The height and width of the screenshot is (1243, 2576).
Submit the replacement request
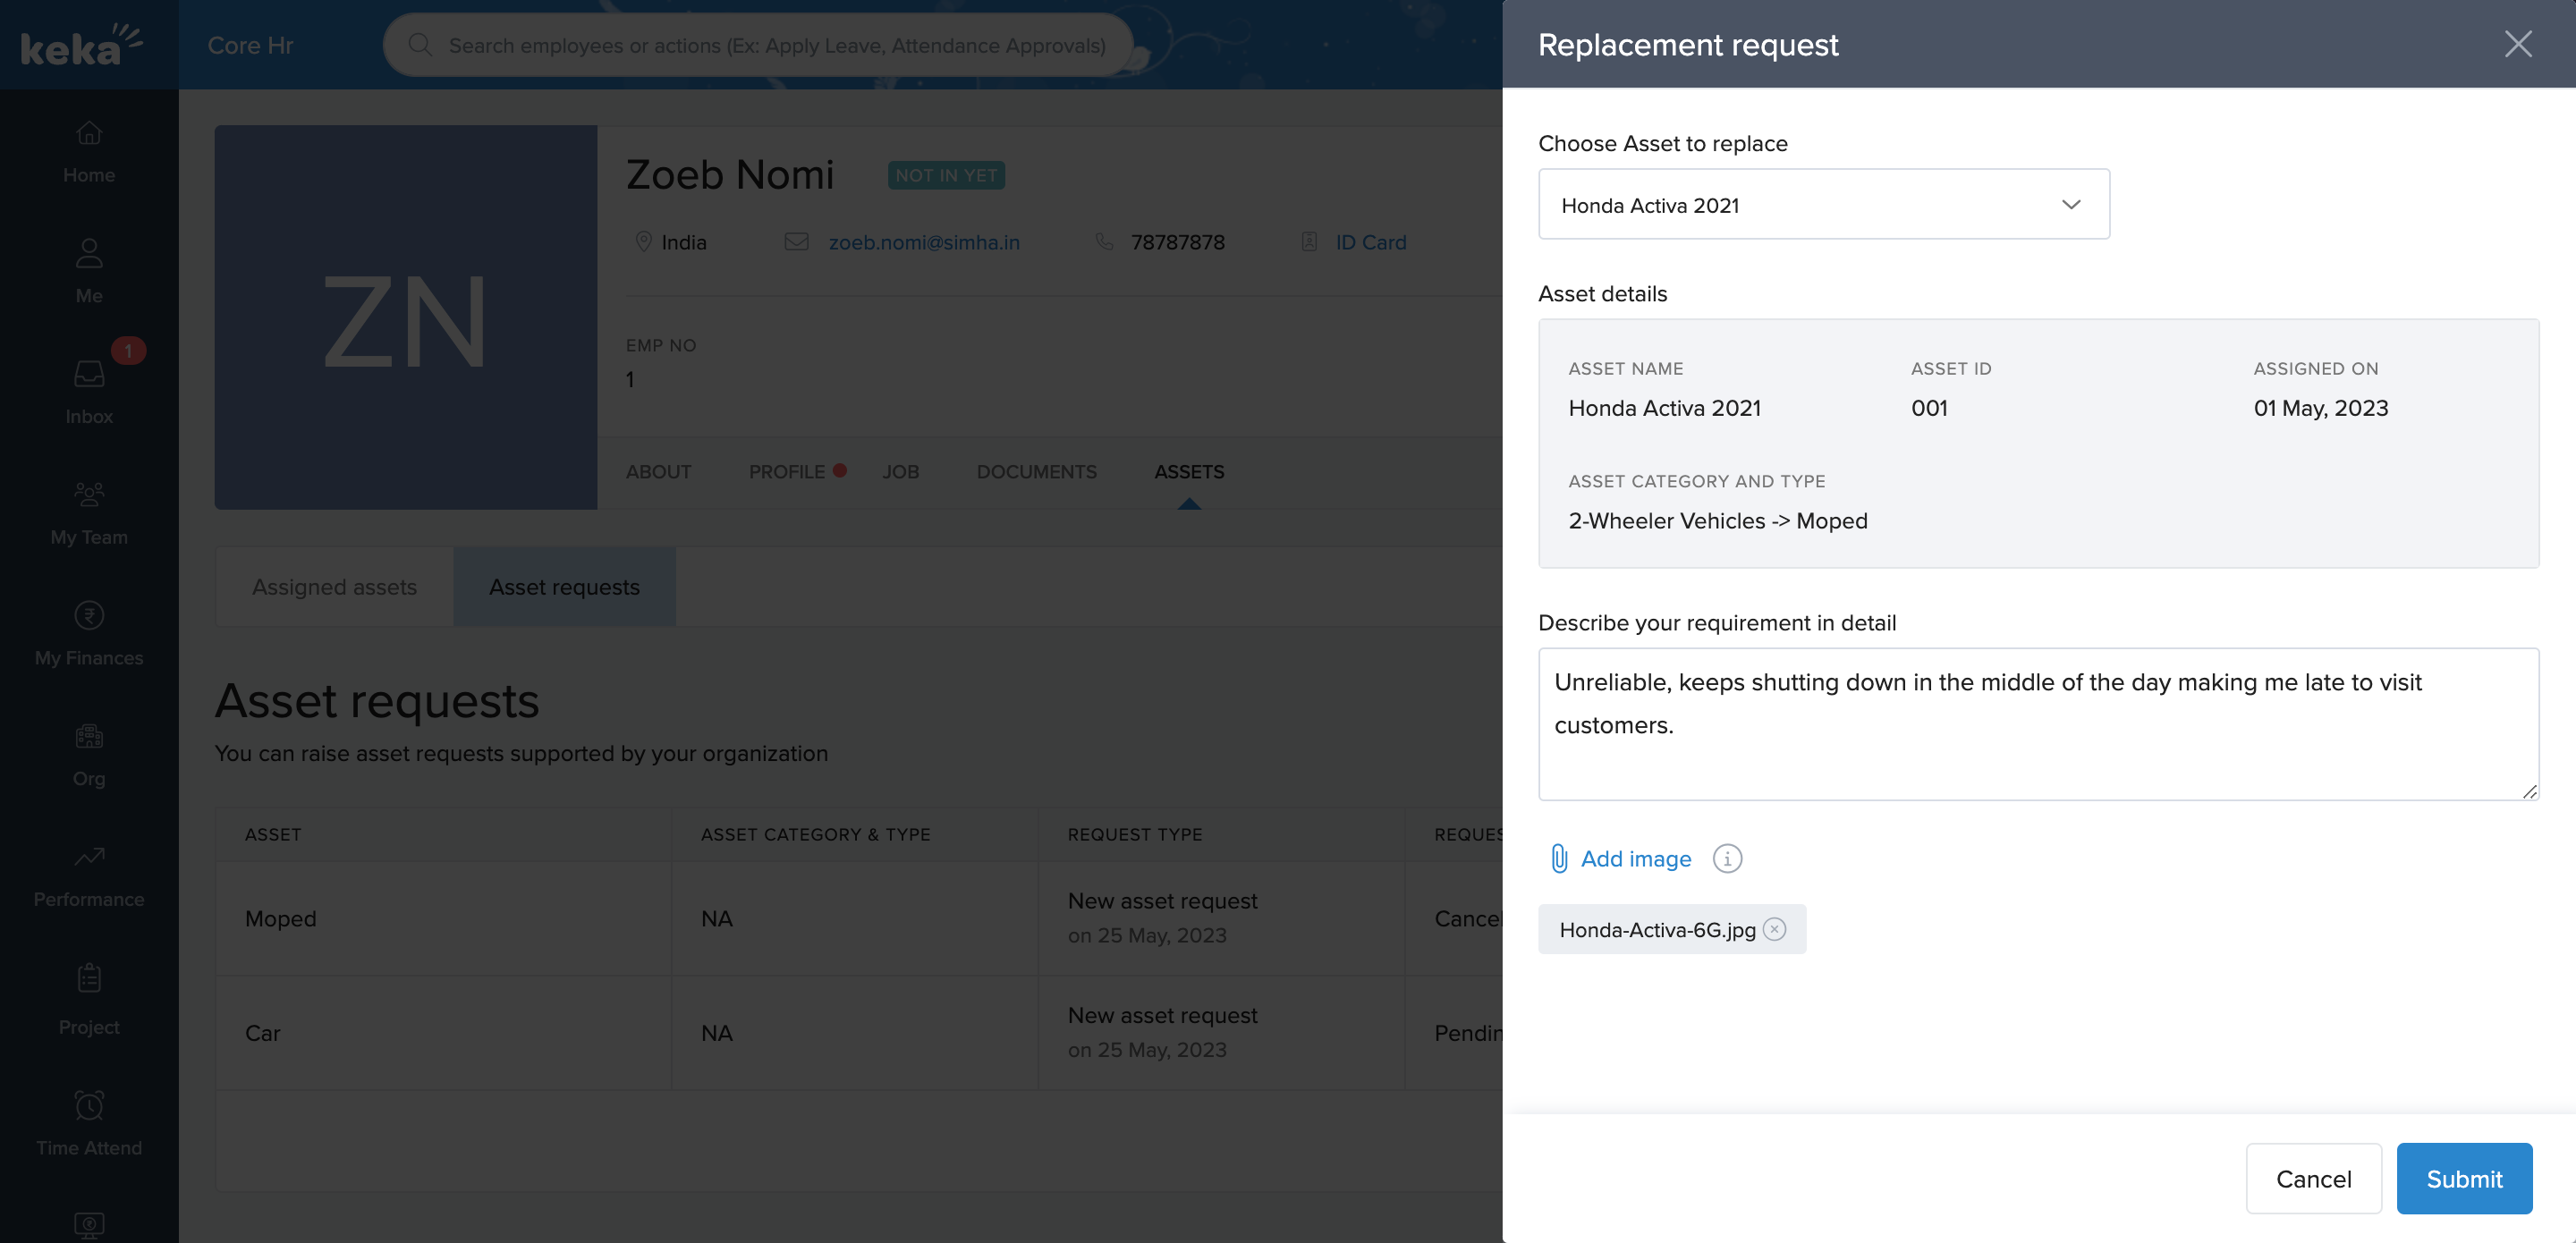(2463, 1178)
